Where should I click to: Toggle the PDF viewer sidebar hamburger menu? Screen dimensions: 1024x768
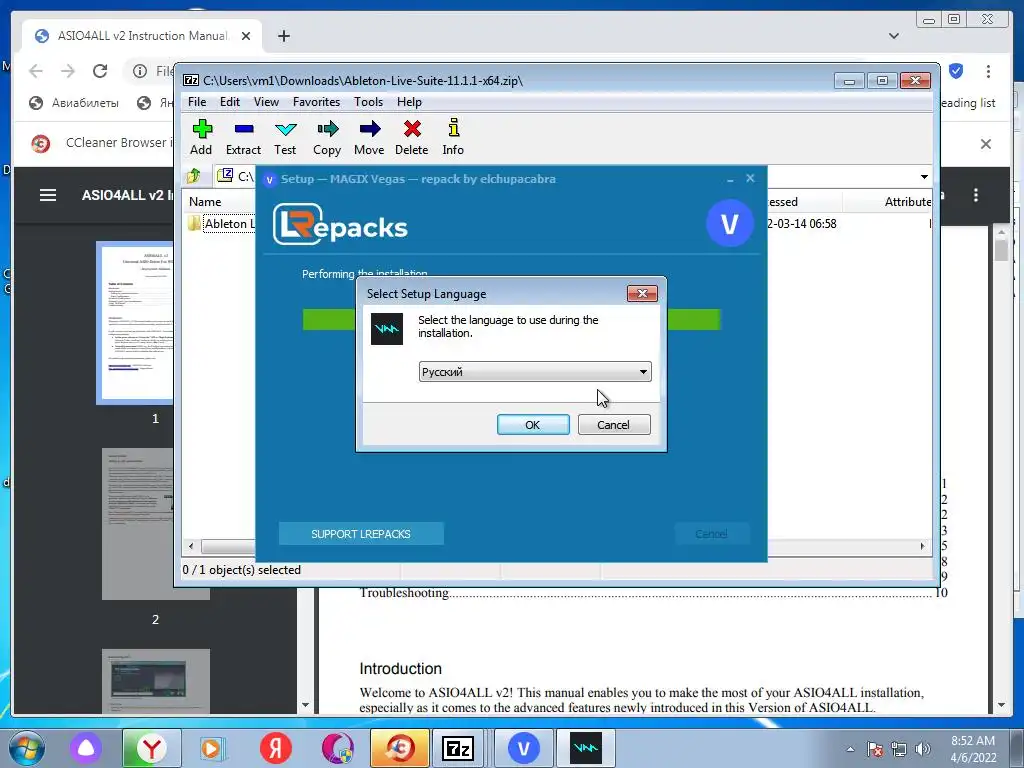48,195
